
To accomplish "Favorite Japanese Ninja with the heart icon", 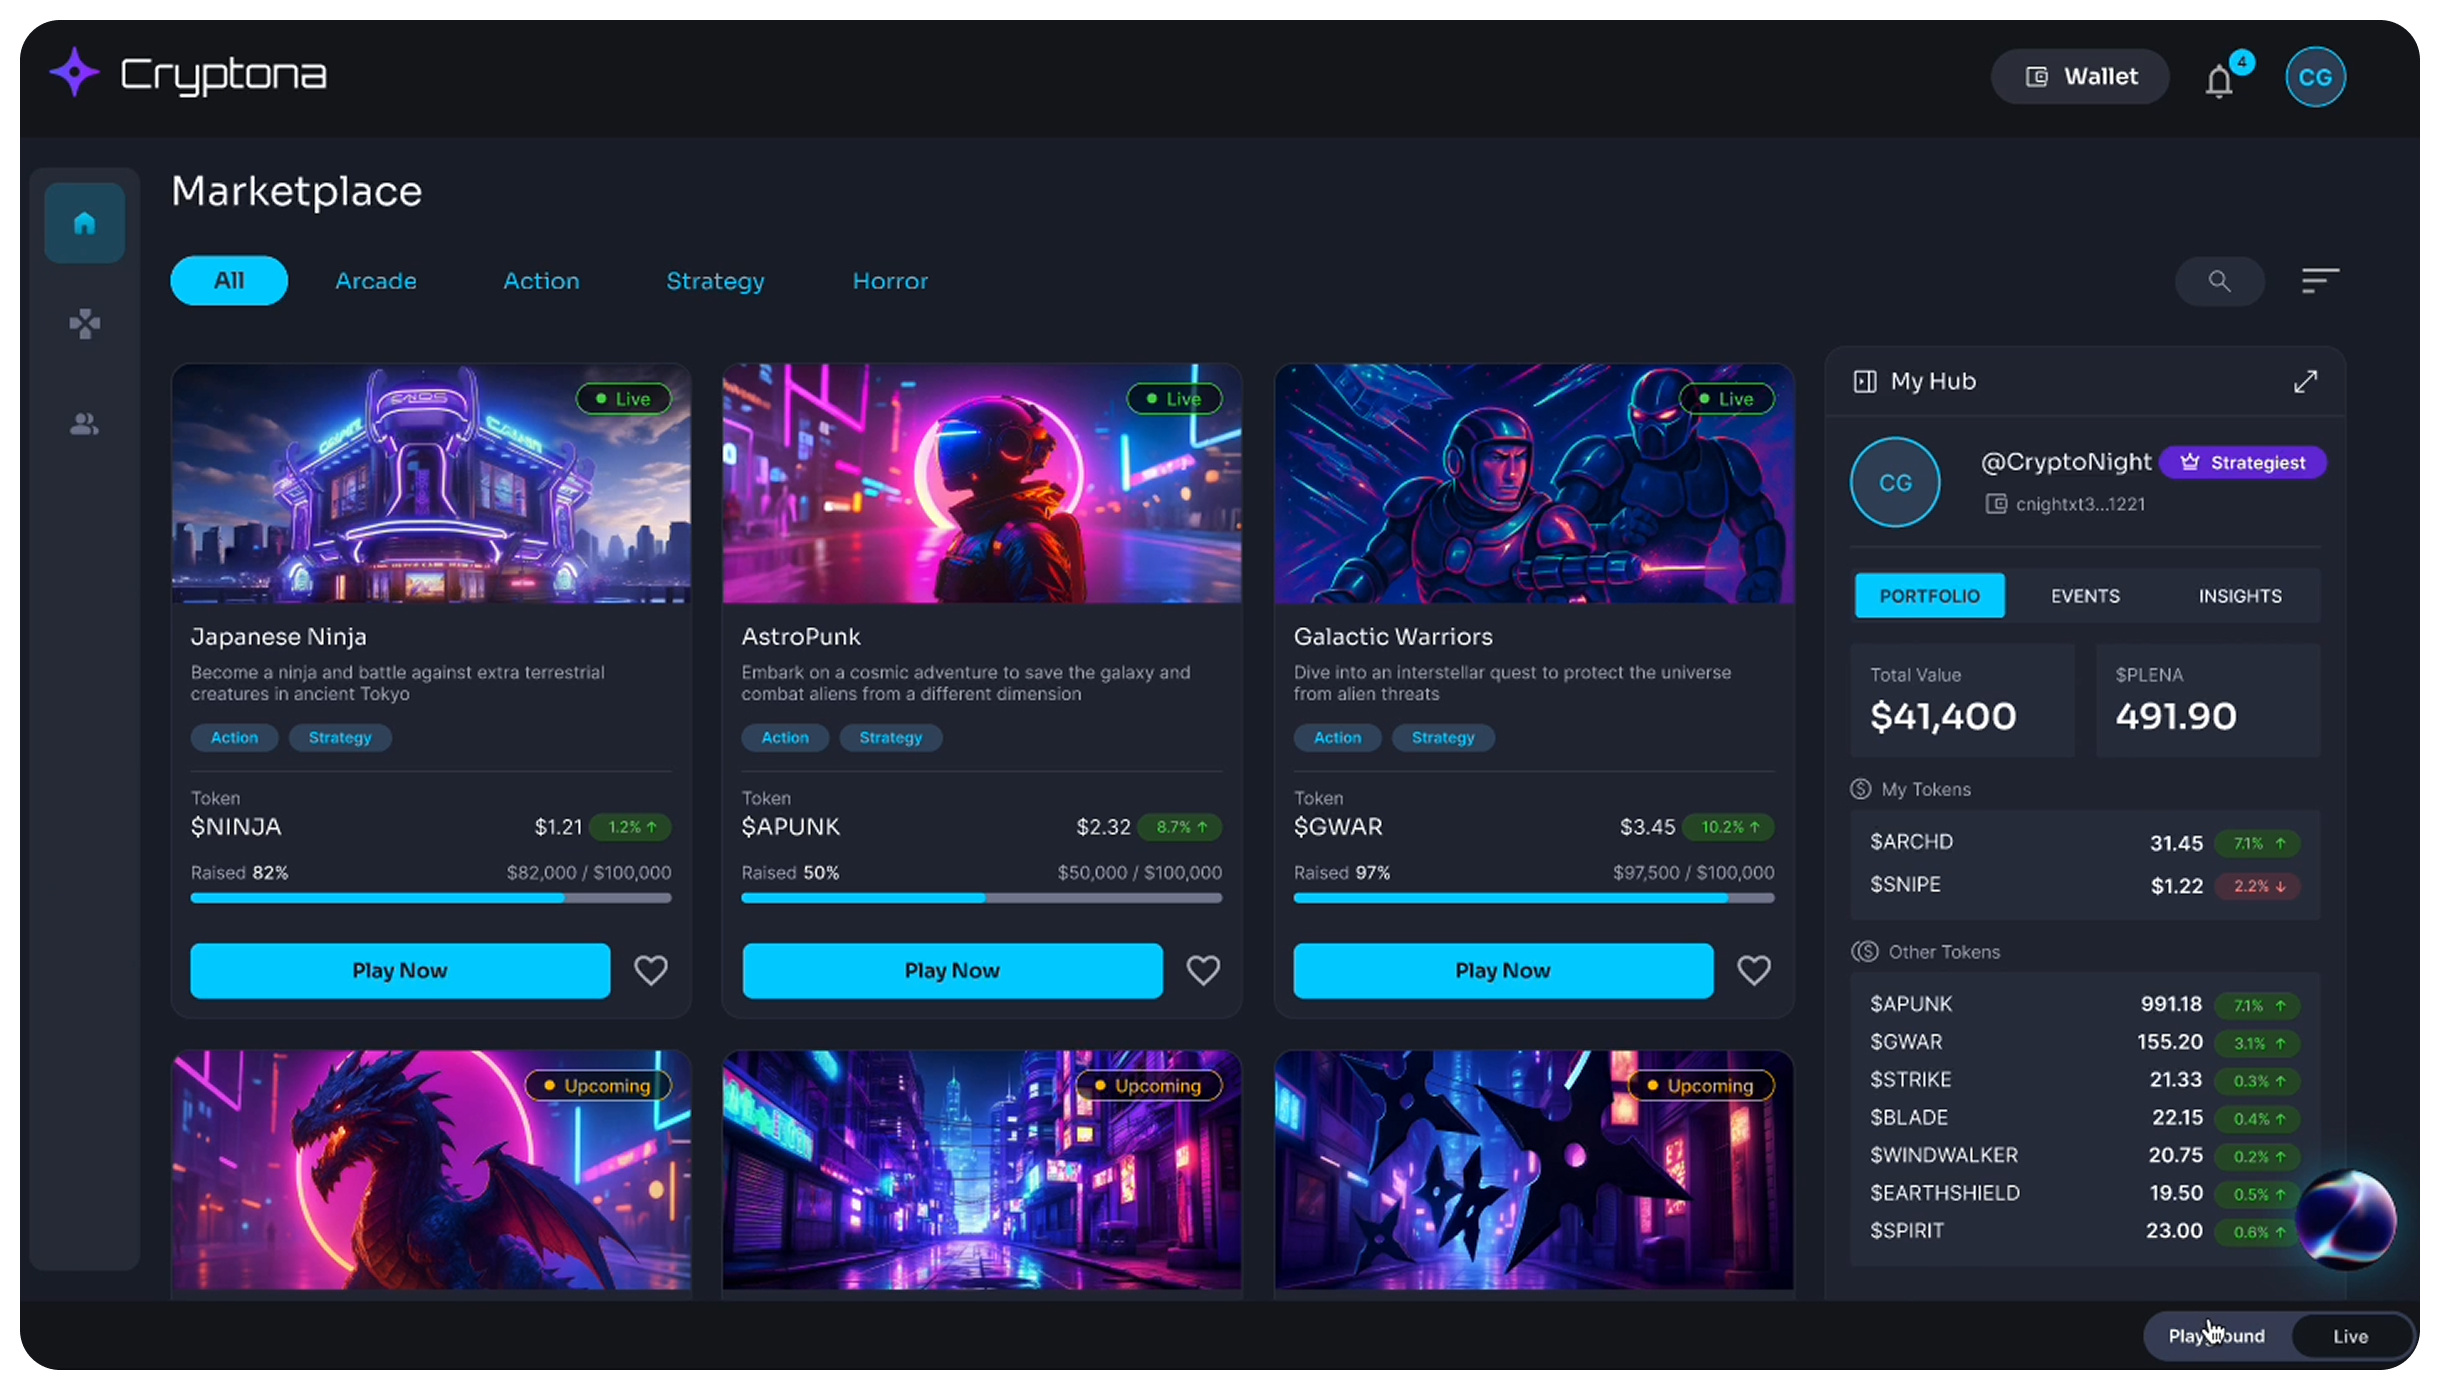I will point(651,970).
